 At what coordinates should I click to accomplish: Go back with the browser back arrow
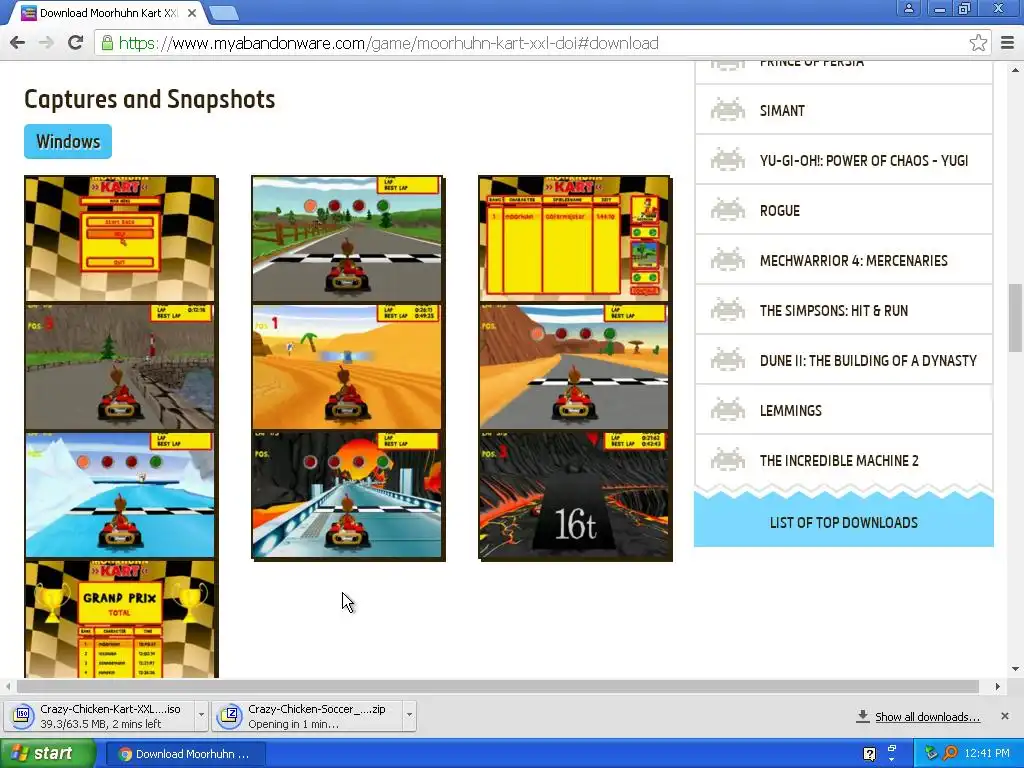tap(18, 43)
